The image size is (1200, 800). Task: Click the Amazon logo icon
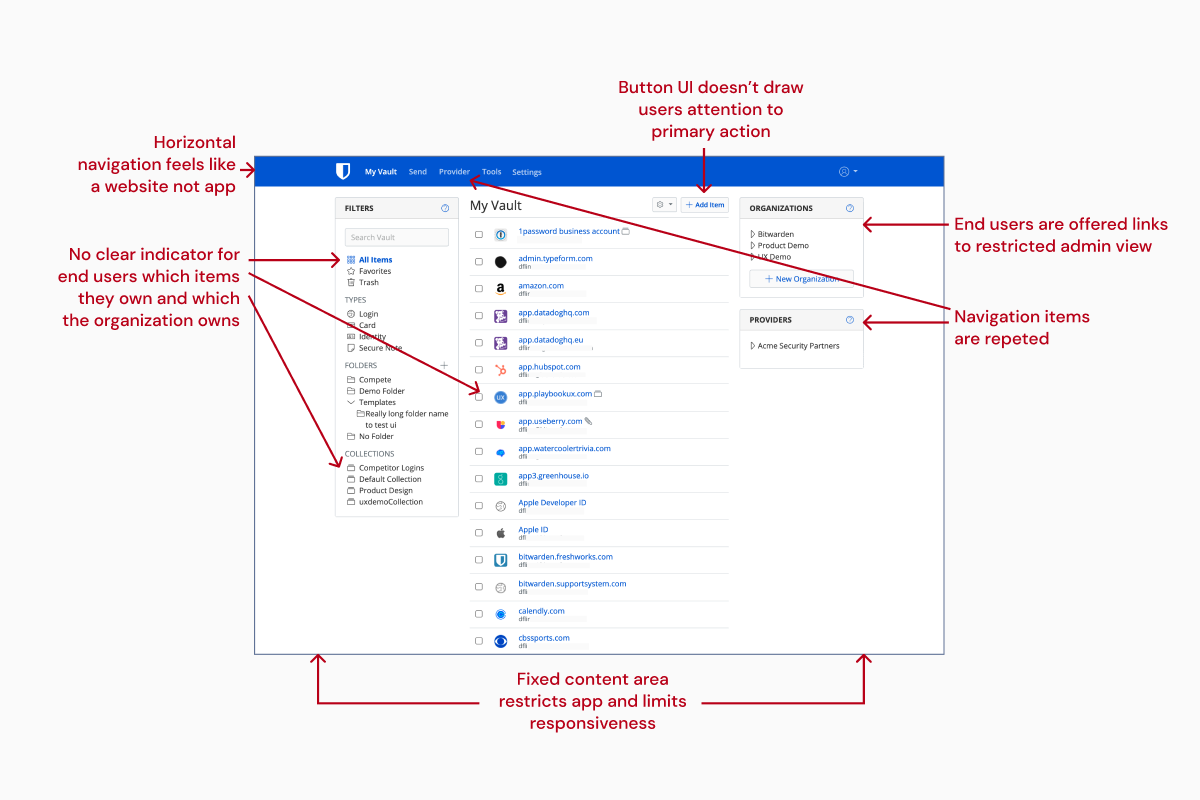tap(501, 289)
